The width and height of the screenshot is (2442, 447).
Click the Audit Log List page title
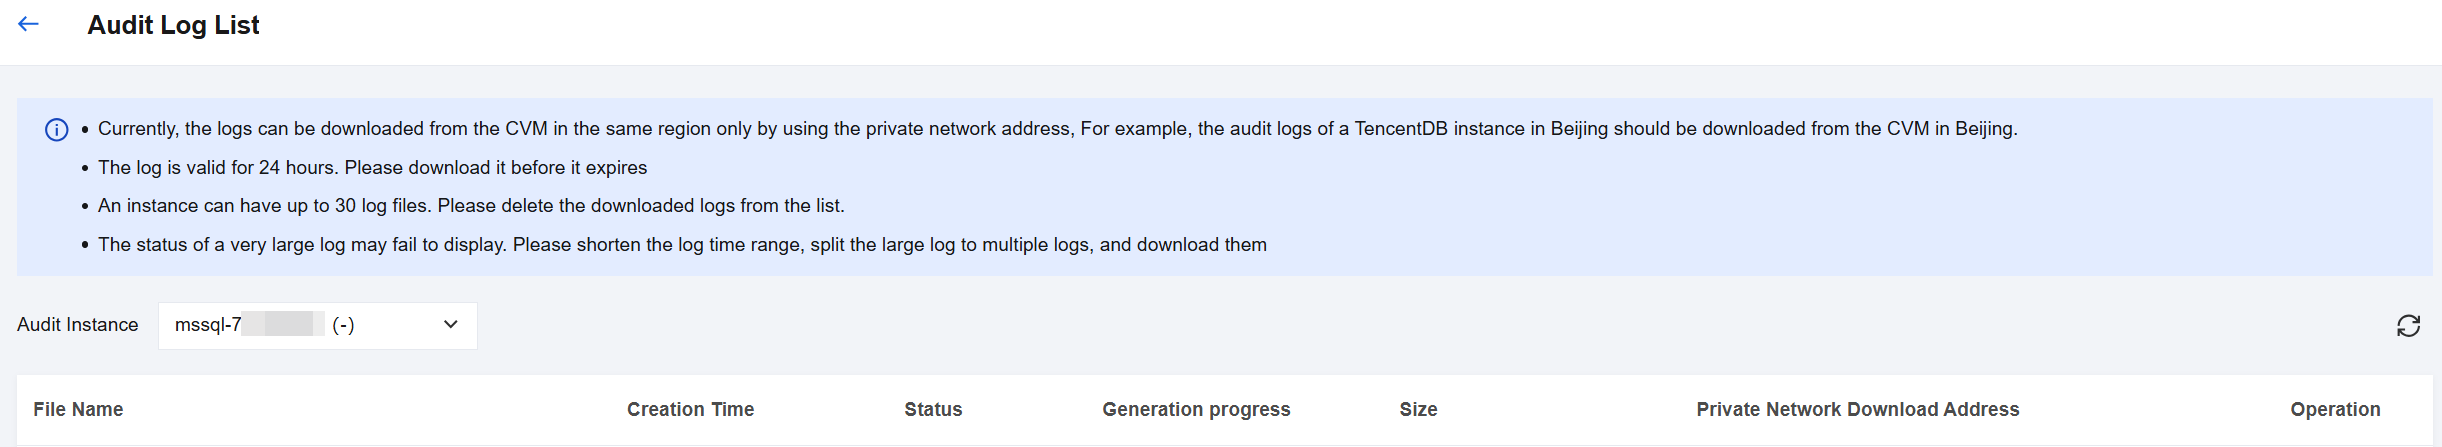(173, 25)
